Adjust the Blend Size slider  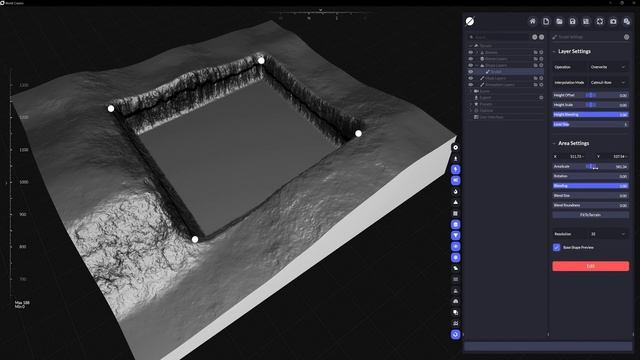click(x=590, y=196)
